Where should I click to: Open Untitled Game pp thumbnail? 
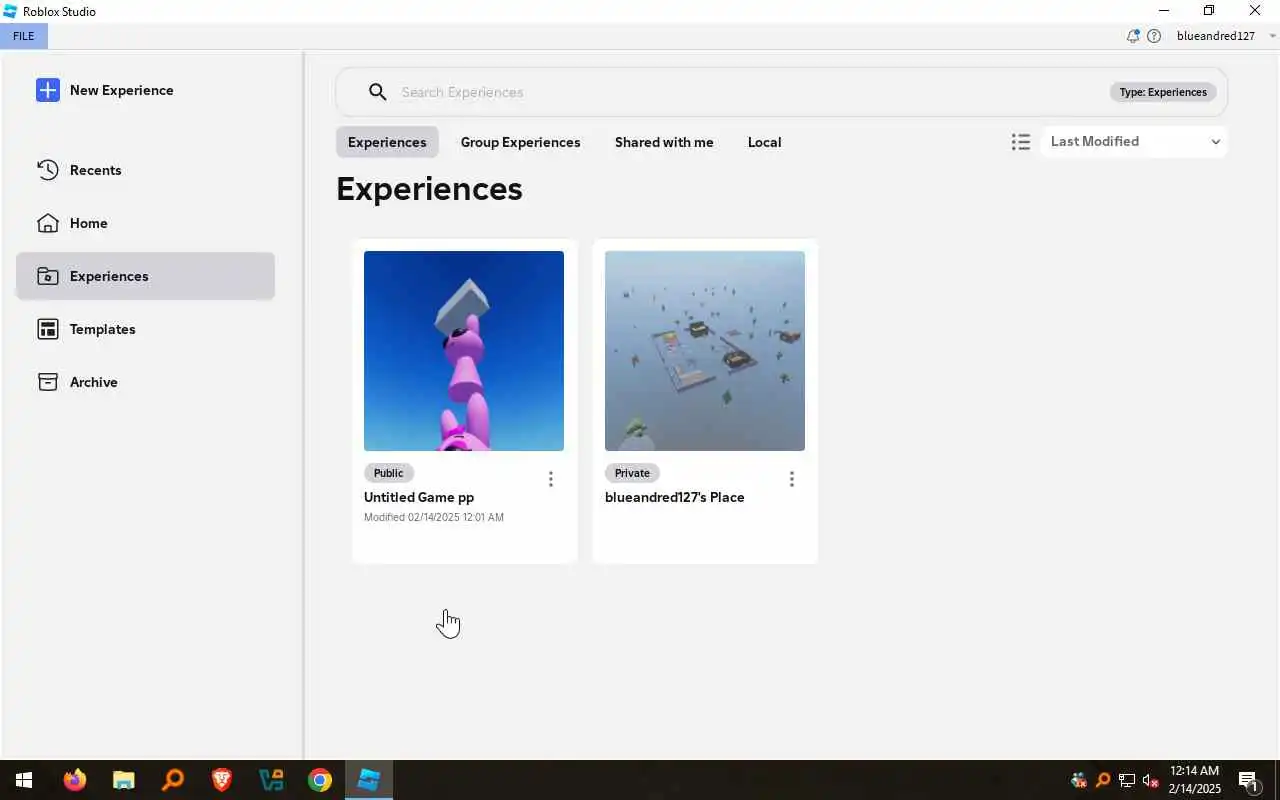click(x=464, y=351)
